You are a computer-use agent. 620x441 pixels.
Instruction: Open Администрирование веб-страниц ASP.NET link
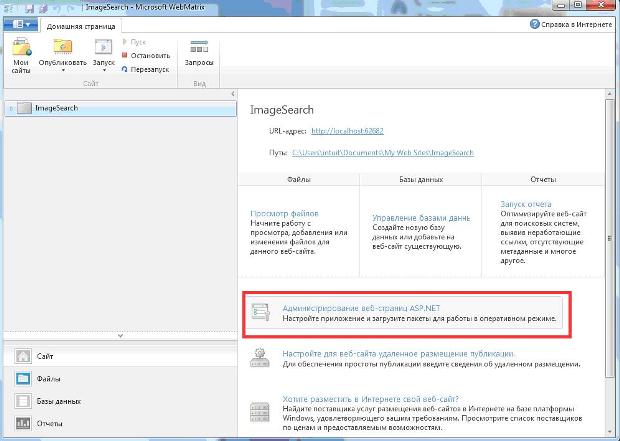click(361, 308)
